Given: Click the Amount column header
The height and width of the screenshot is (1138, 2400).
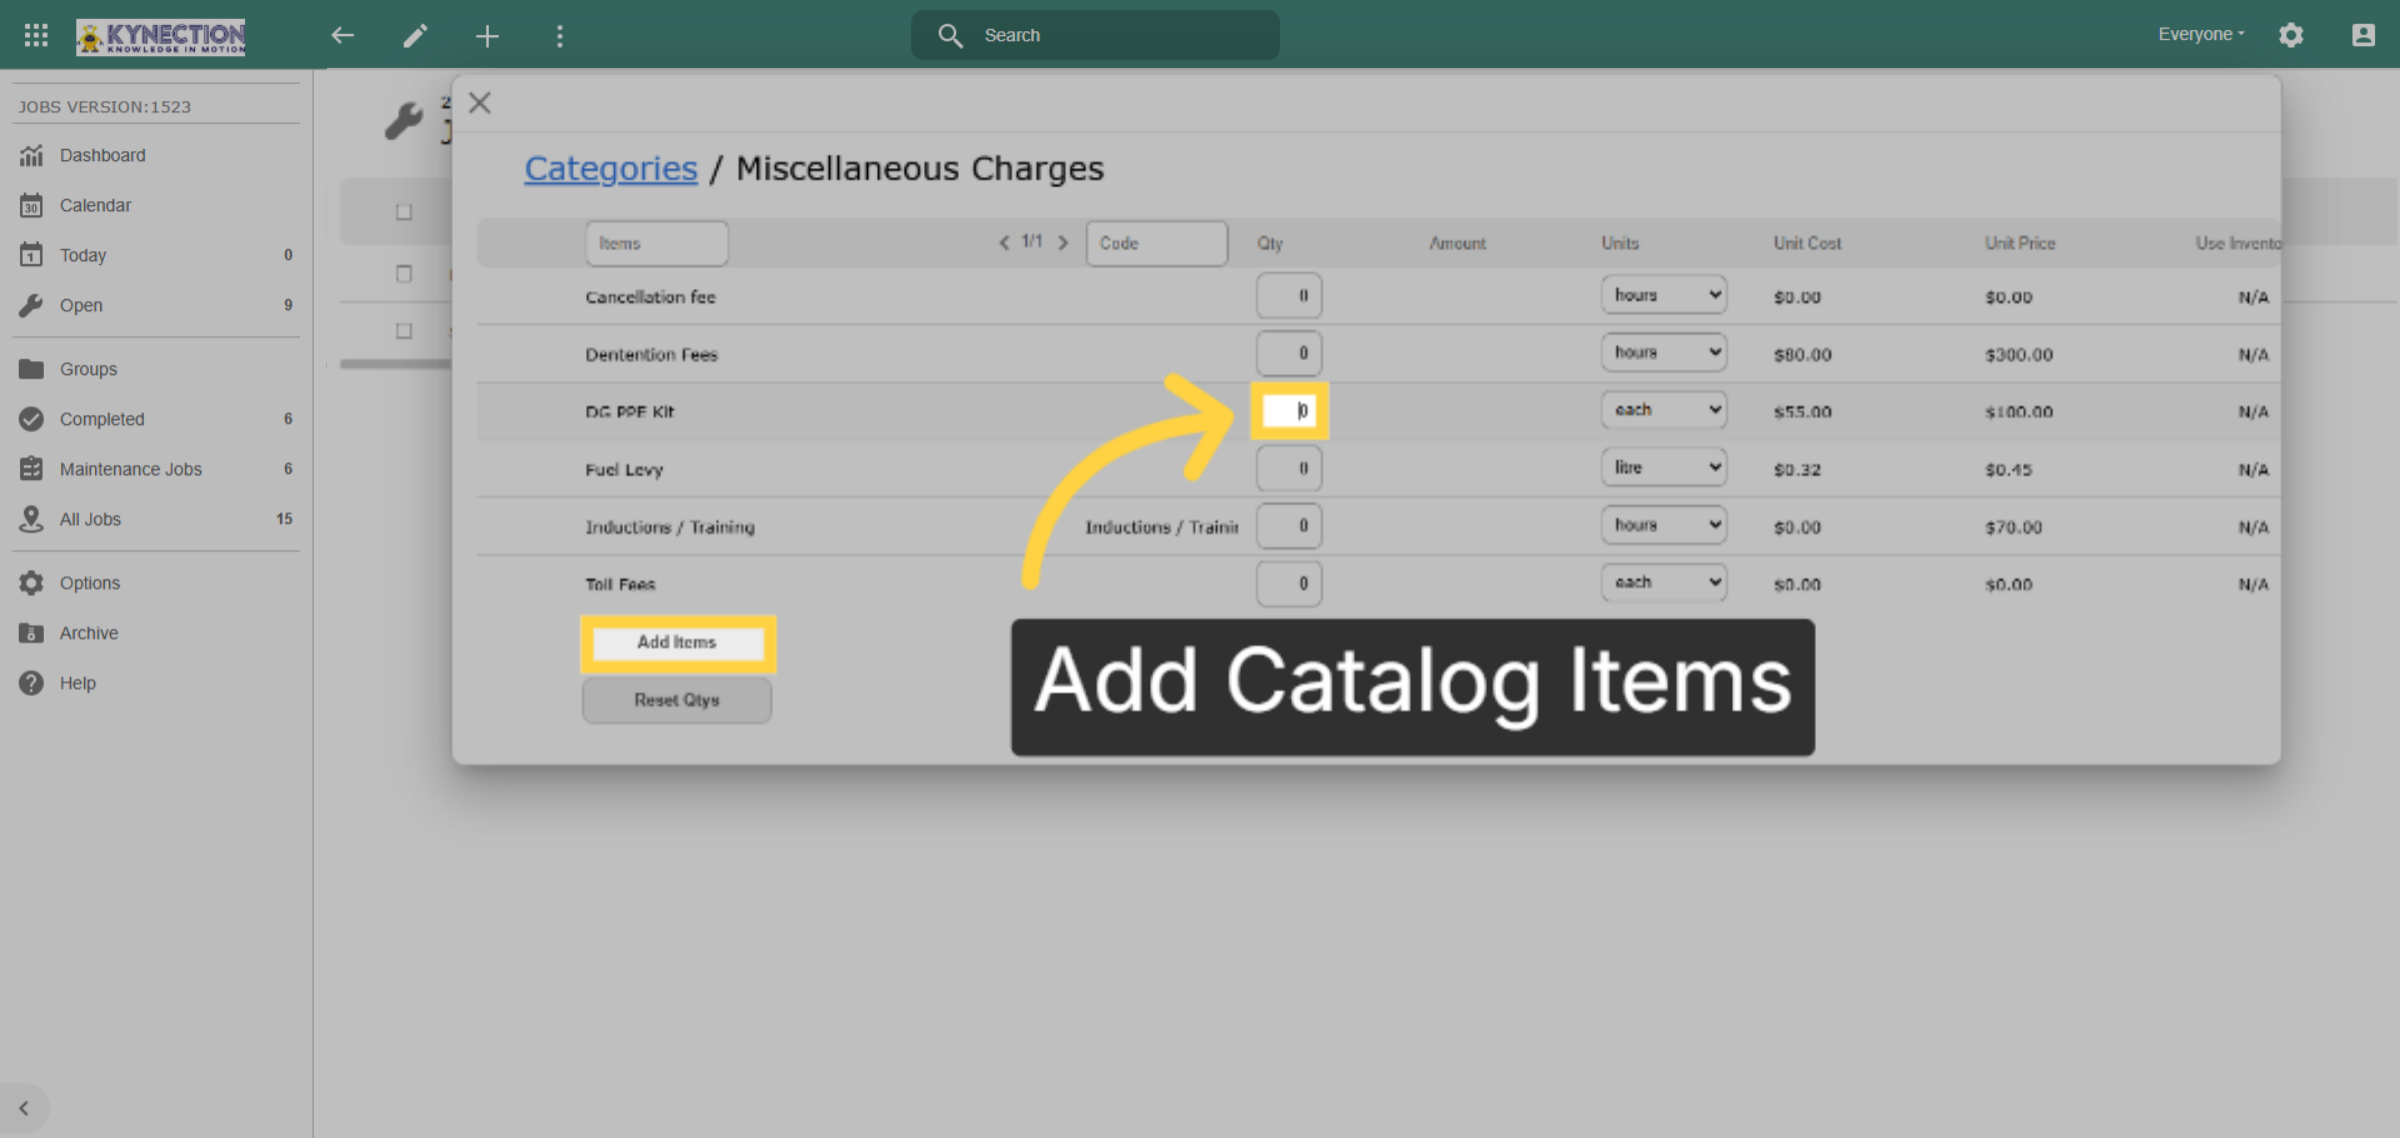Looking at the screenshot, I should (x=1457, y=243).
